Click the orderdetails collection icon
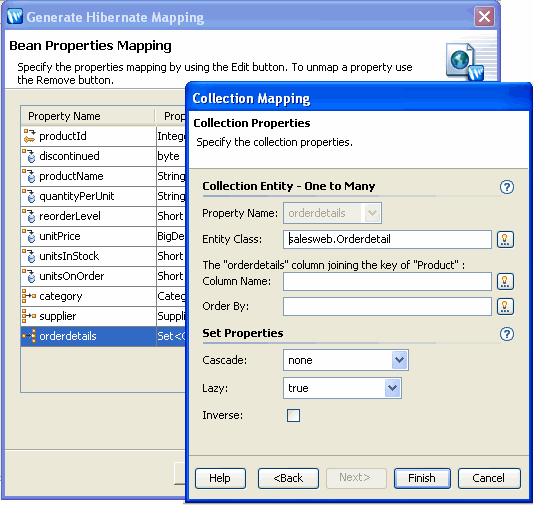533x505 pixels. point(29,336)
